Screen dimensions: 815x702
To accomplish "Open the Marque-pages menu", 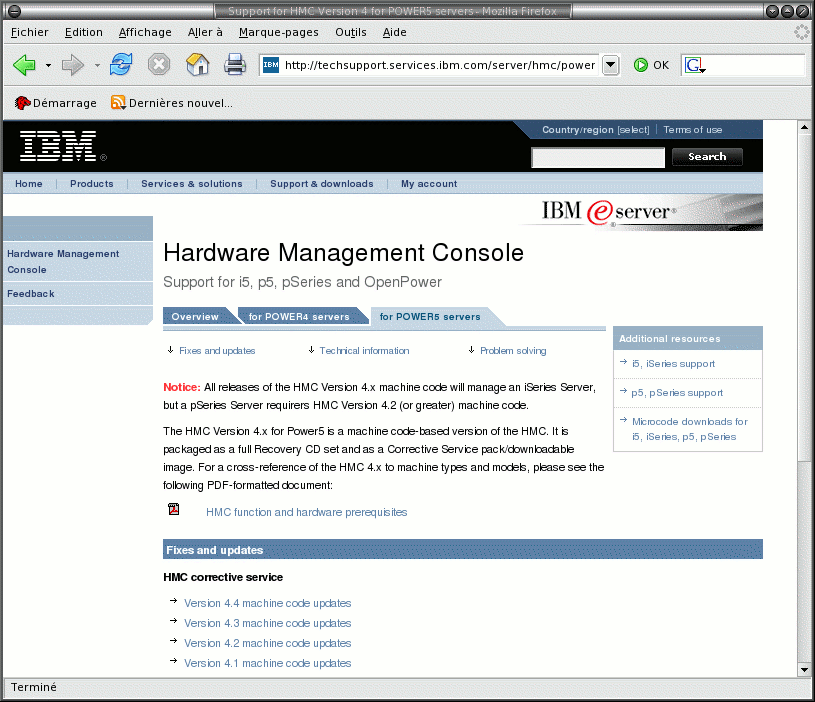I will (279, 32).
